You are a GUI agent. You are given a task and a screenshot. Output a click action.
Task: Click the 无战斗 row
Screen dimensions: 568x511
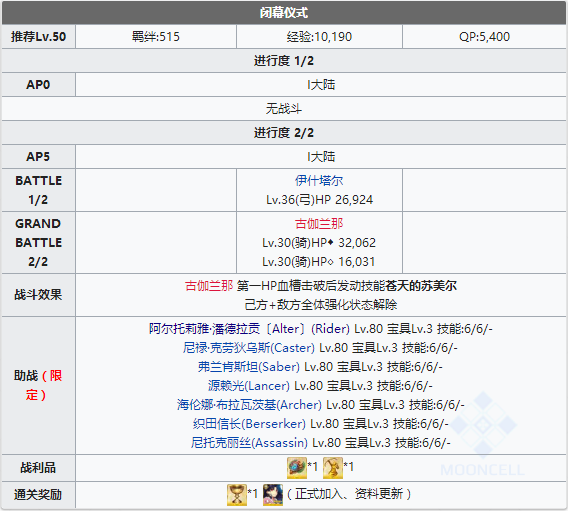[284, 108]
